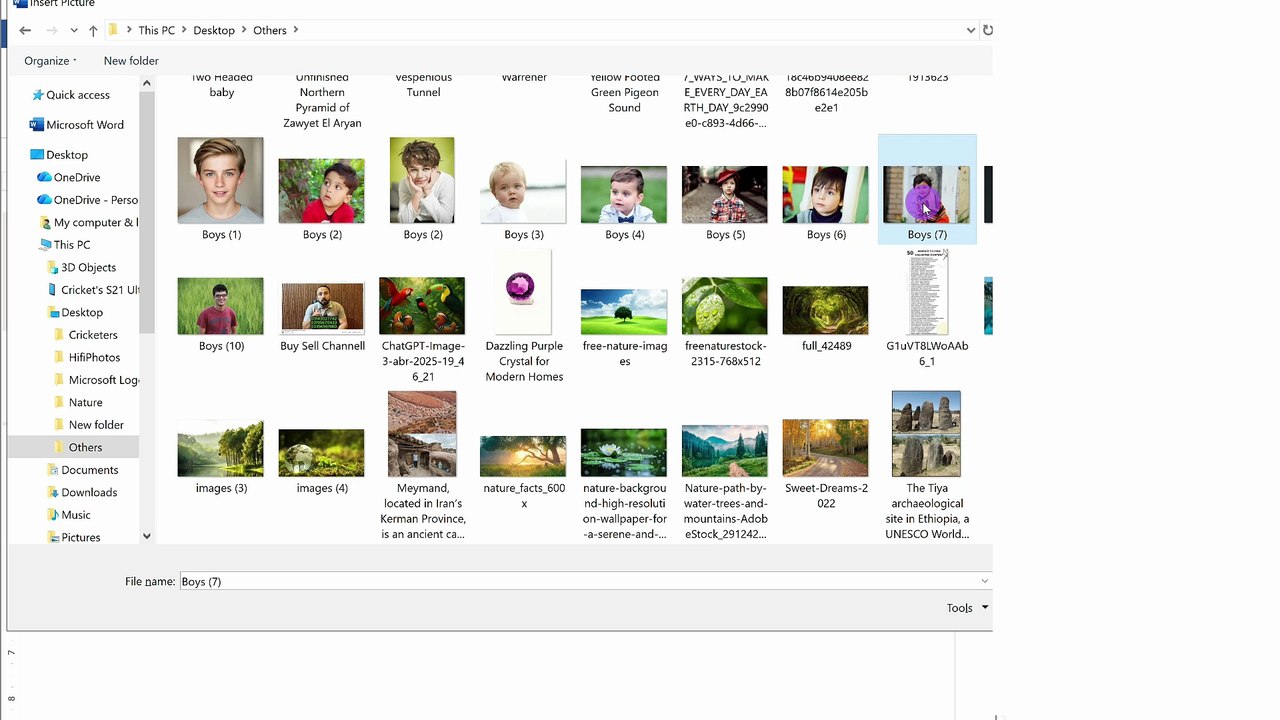Open the Tools dropdown menu
The height and width of the screenshot is (720, 1280).
click(967, 607)
